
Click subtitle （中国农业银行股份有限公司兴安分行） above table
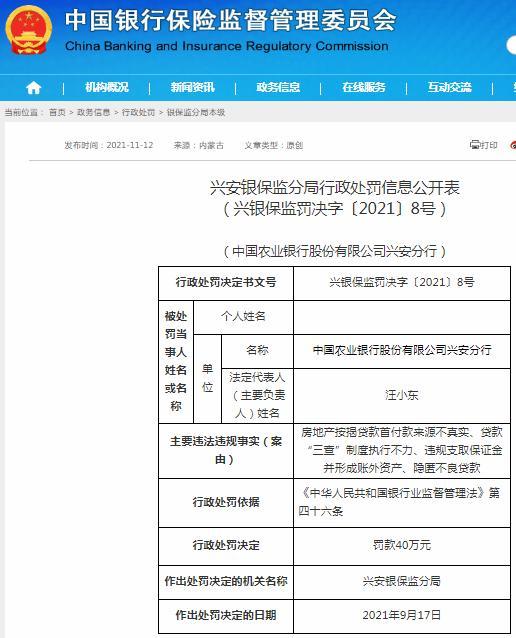click(x=335, y=251)
